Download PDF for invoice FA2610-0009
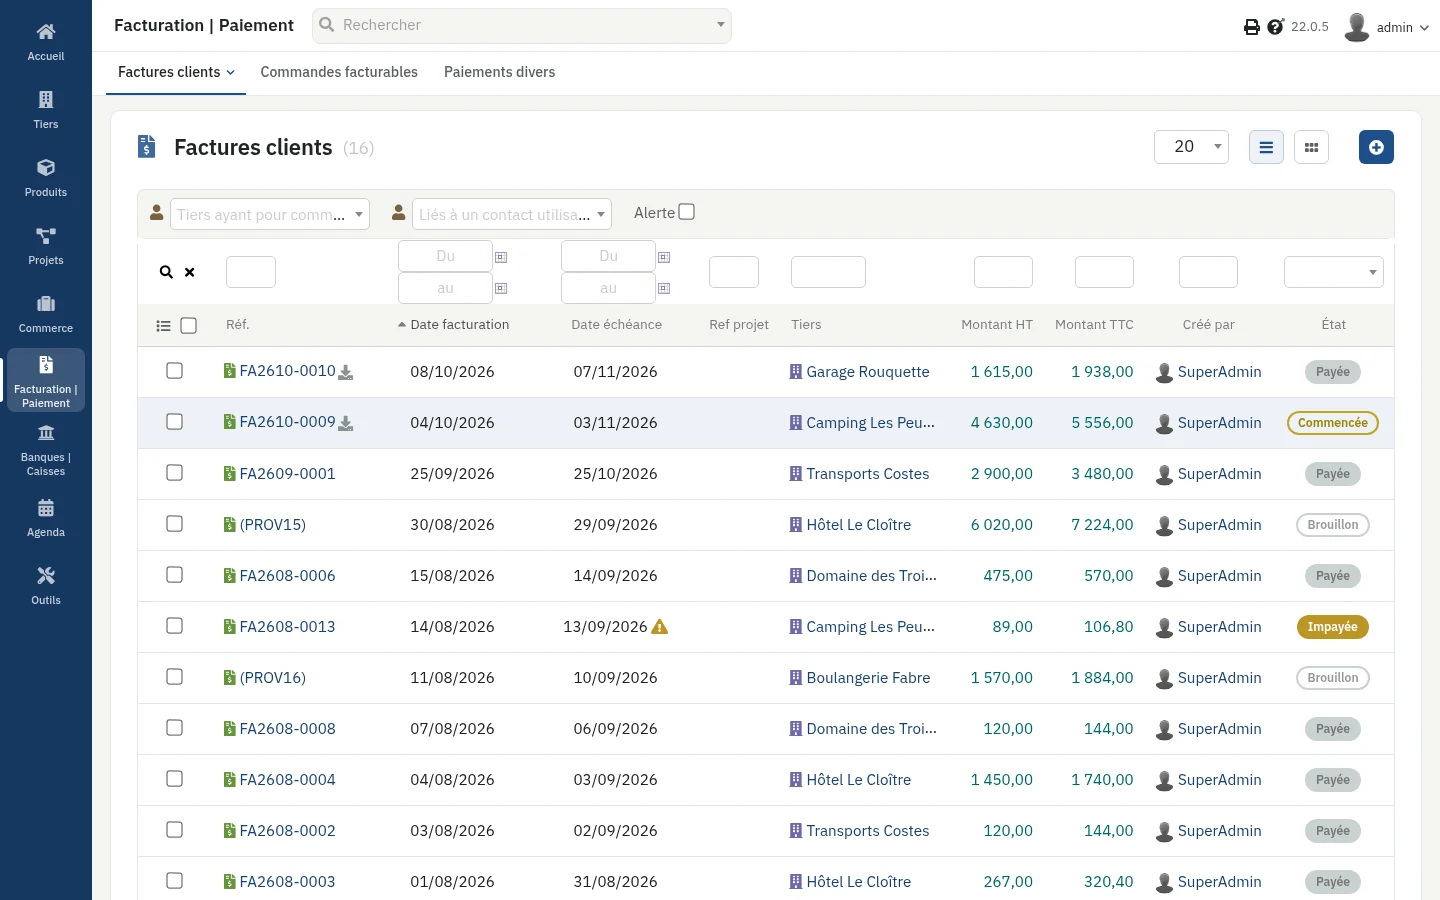 pos(346,423)
